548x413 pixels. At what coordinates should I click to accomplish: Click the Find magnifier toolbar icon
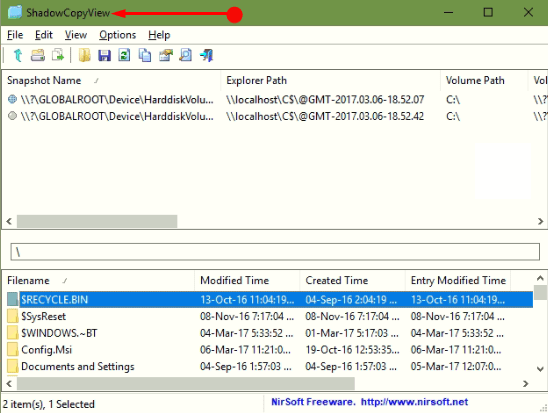click(186, 55)
